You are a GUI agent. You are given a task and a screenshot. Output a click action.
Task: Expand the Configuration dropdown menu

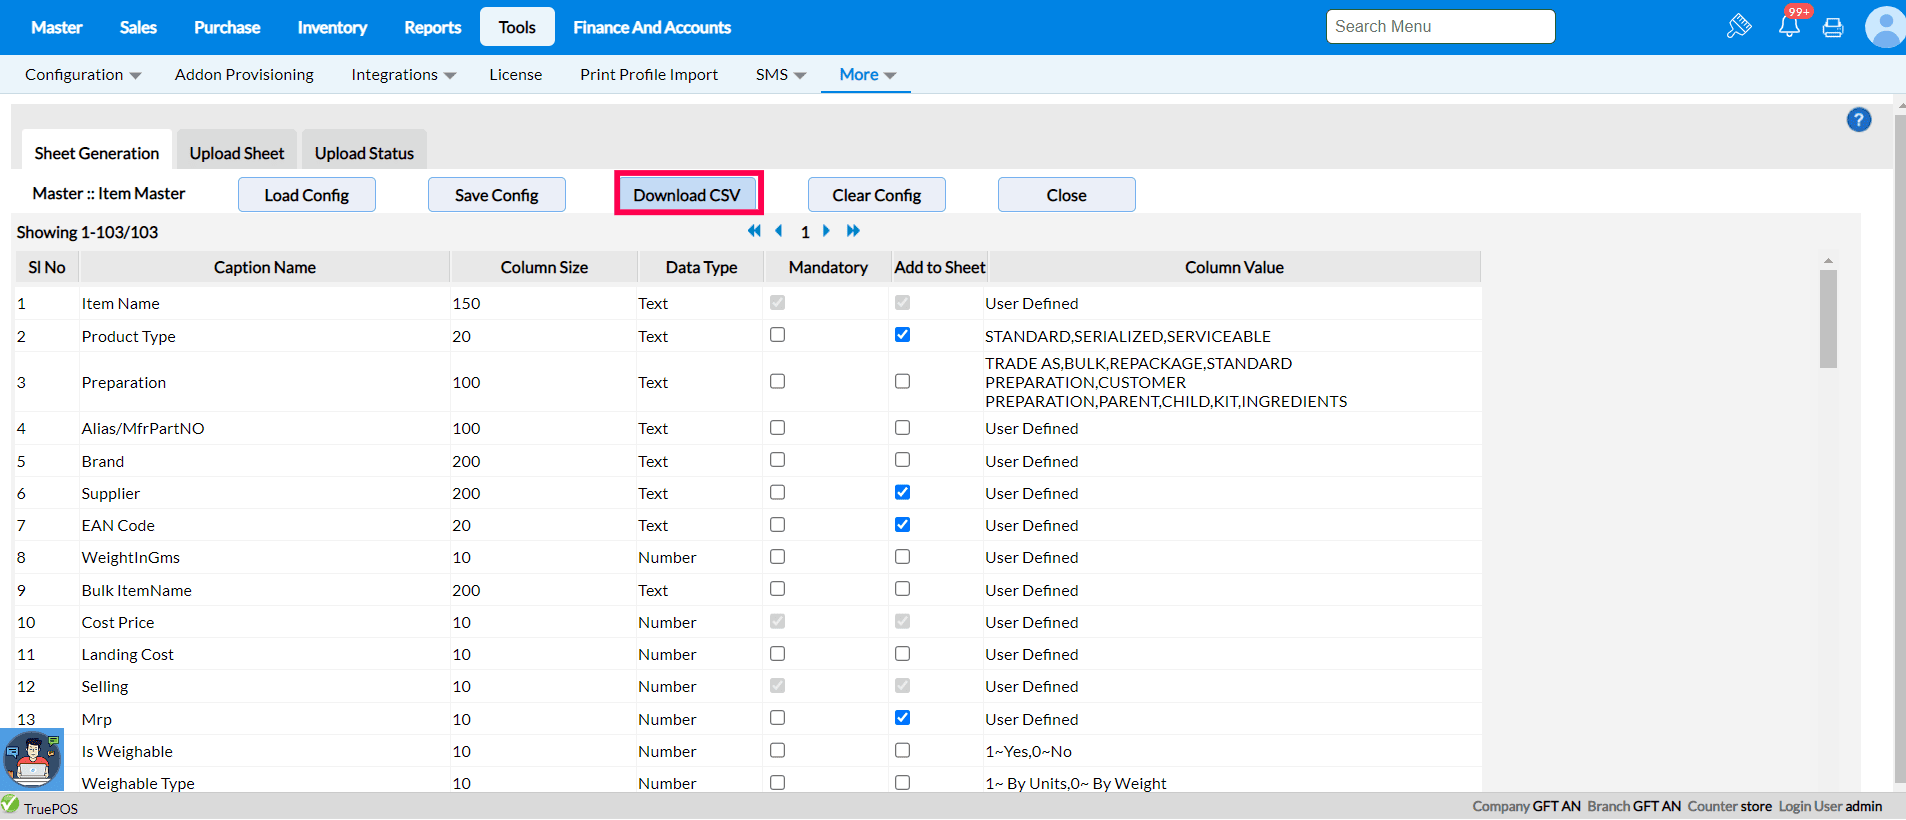click(83, 75)
